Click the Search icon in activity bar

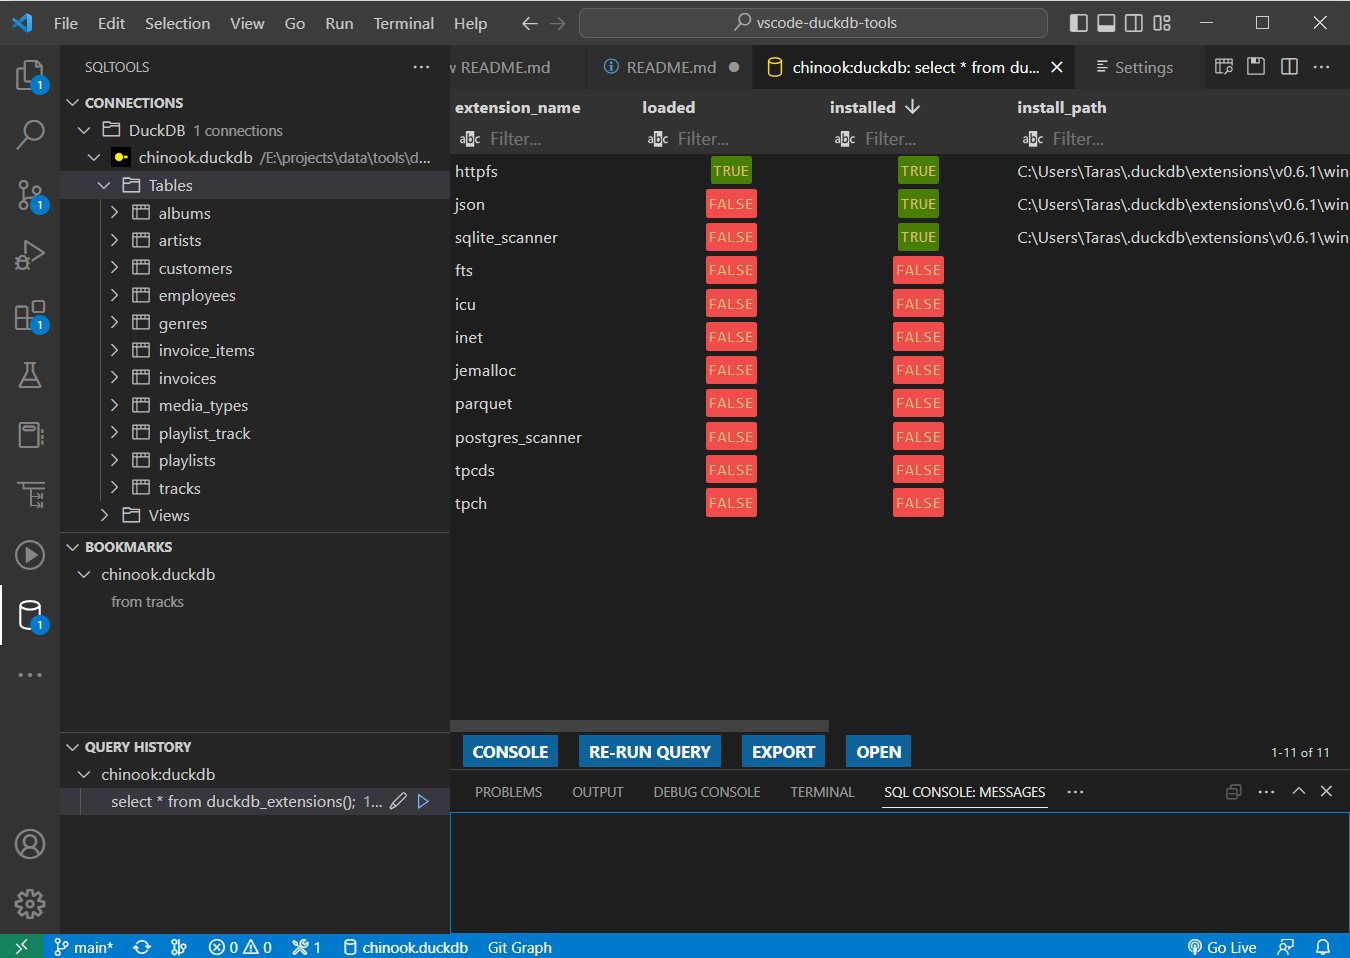coord(30,134)
